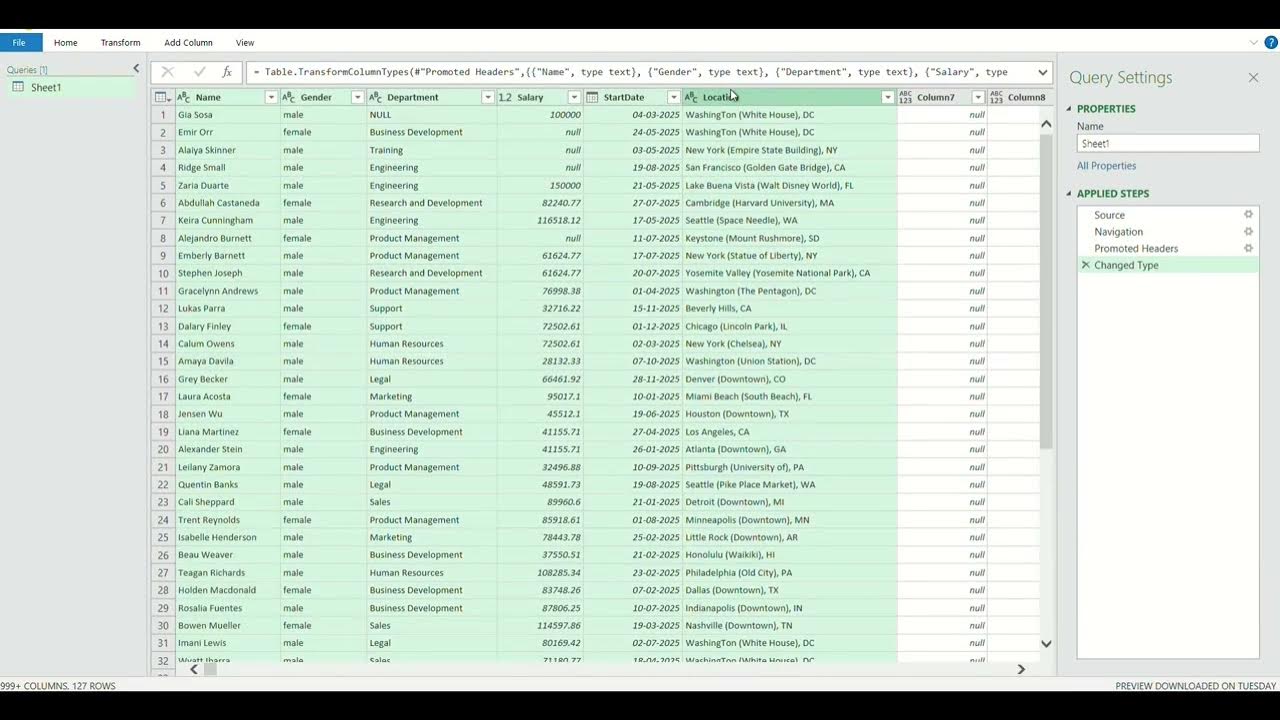Close the Query Settings pane
1280x720 pixels.
click(x=1253, y=77)
